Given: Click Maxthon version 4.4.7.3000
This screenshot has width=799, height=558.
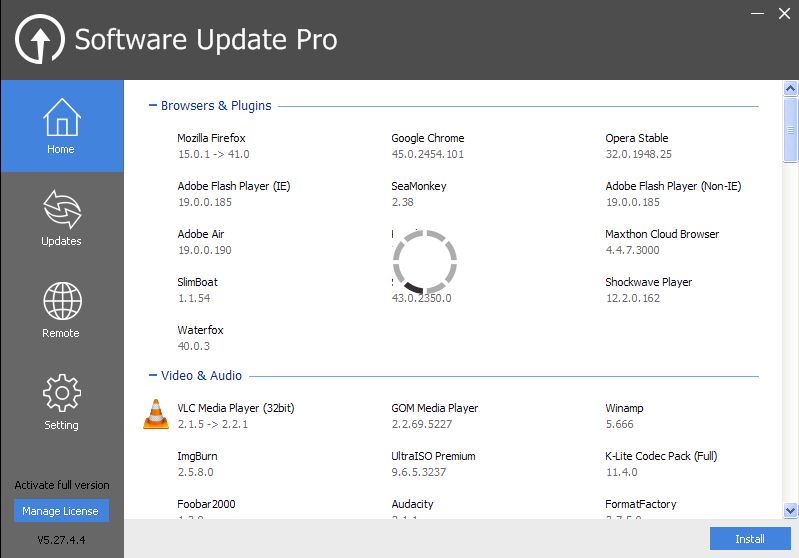Looking at the screenshot, I should tap(632, 250).
